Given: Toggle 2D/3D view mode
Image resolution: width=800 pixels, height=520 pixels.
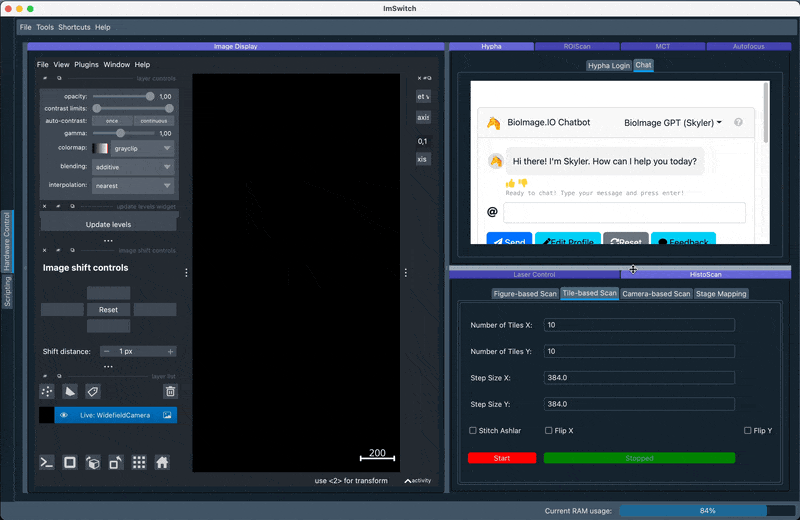Looking at the screenshot, I should click(70, 462).
